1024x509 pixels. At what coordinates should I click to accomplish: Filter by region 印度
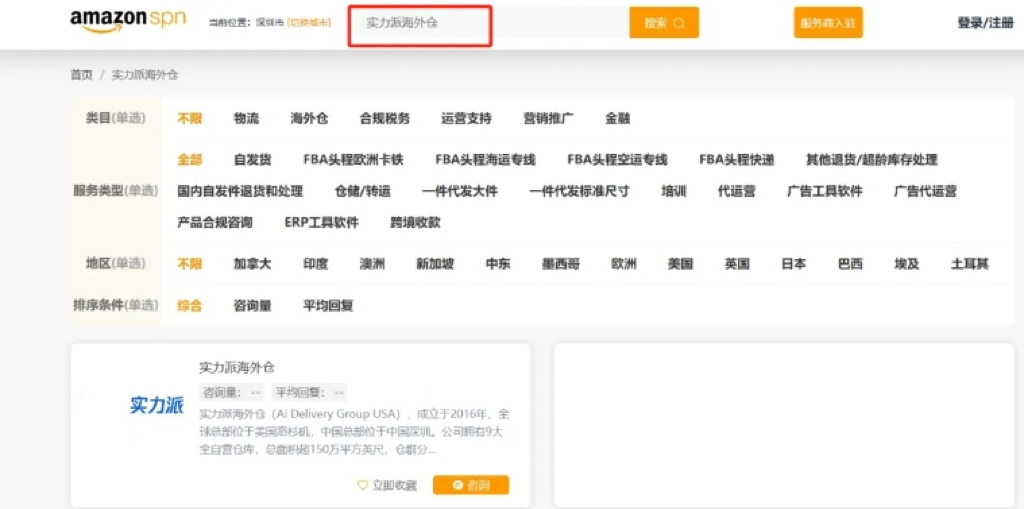(315, 264)
